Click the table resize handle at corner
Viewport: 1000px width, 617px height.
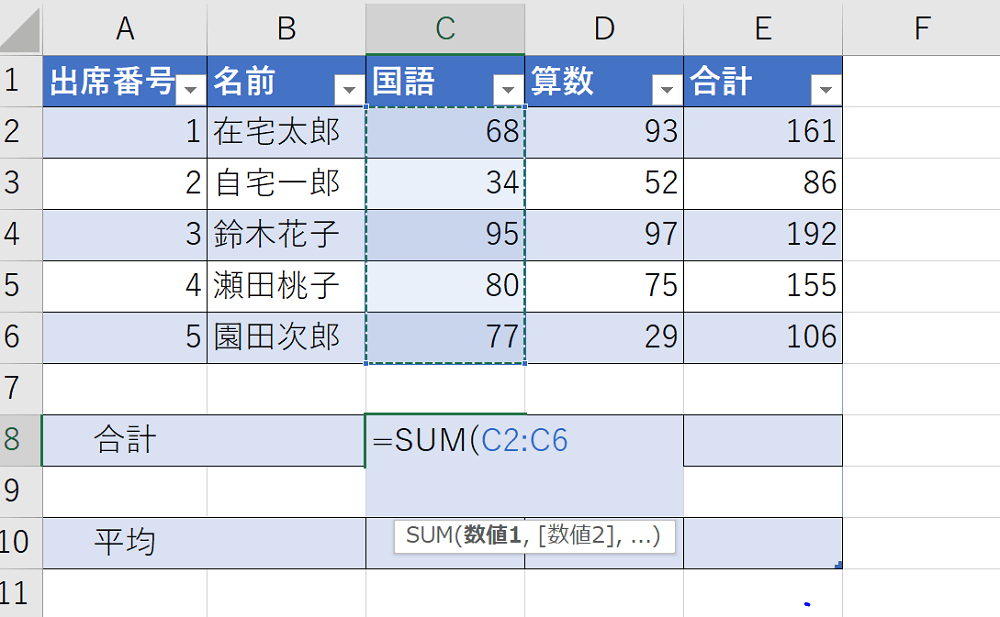838,565
